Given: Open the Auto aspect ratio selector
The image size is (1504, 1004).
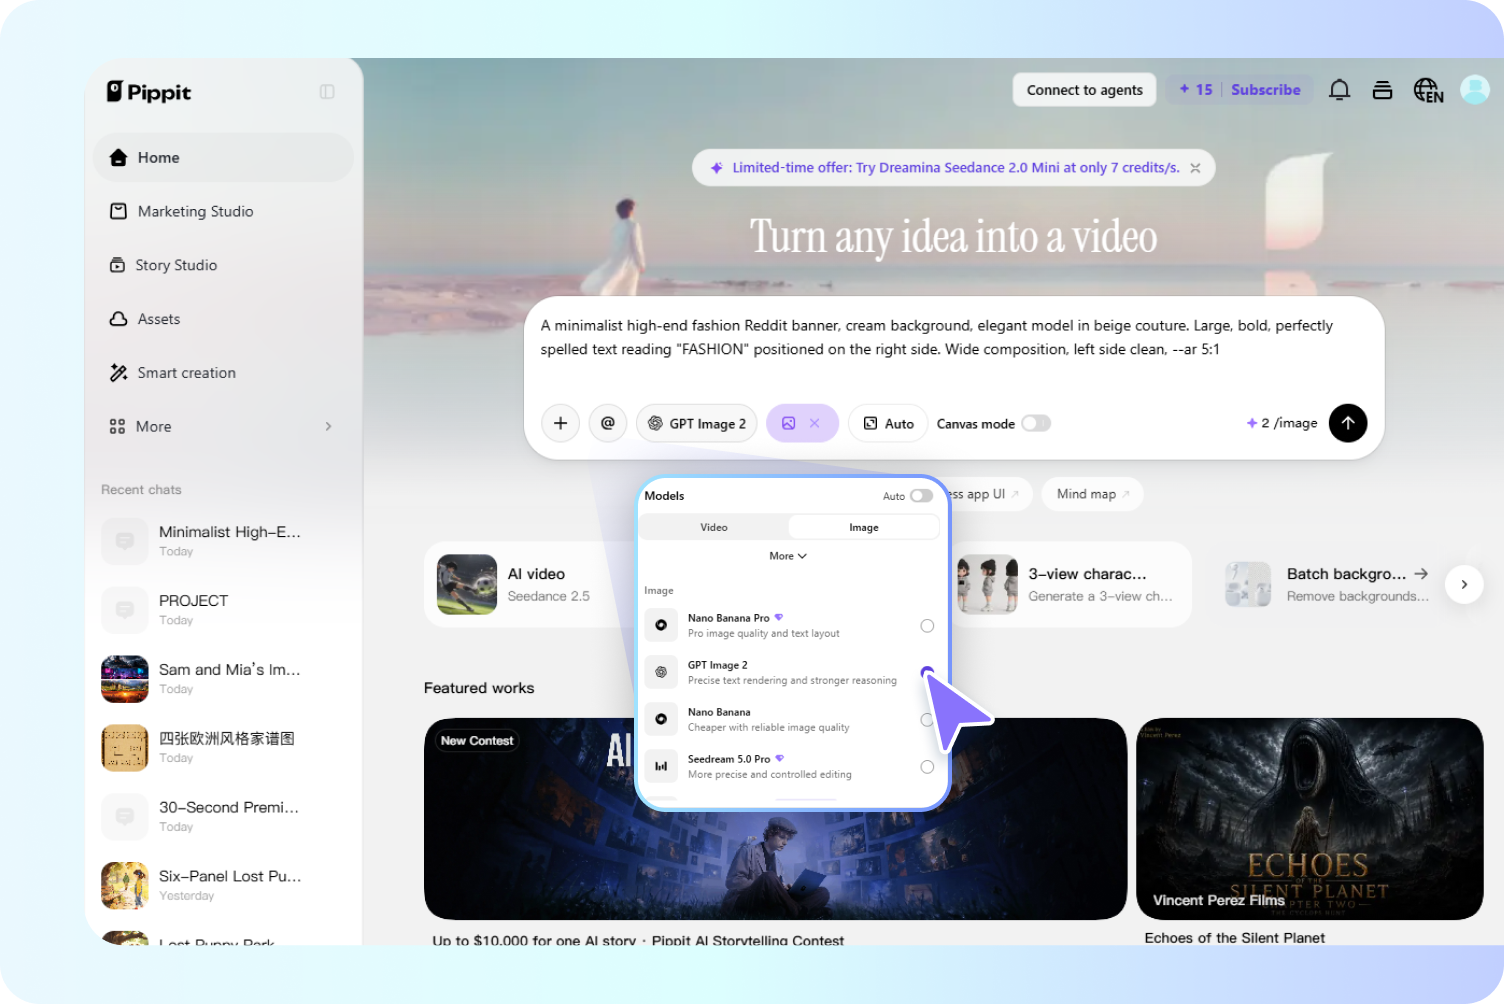Looking at the screenshot, I should tap(888, 423).
